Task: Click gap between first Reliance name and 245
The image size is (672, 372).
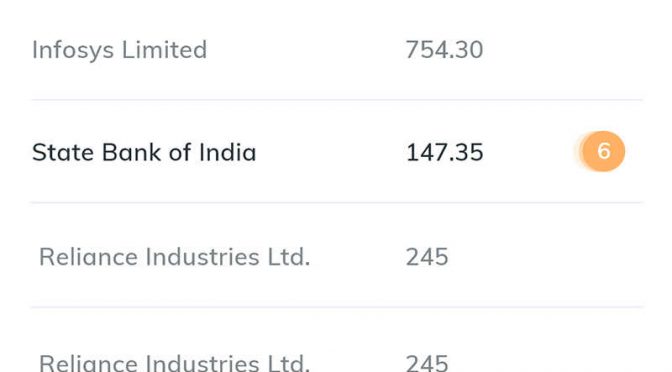Action: click(358, 257)
